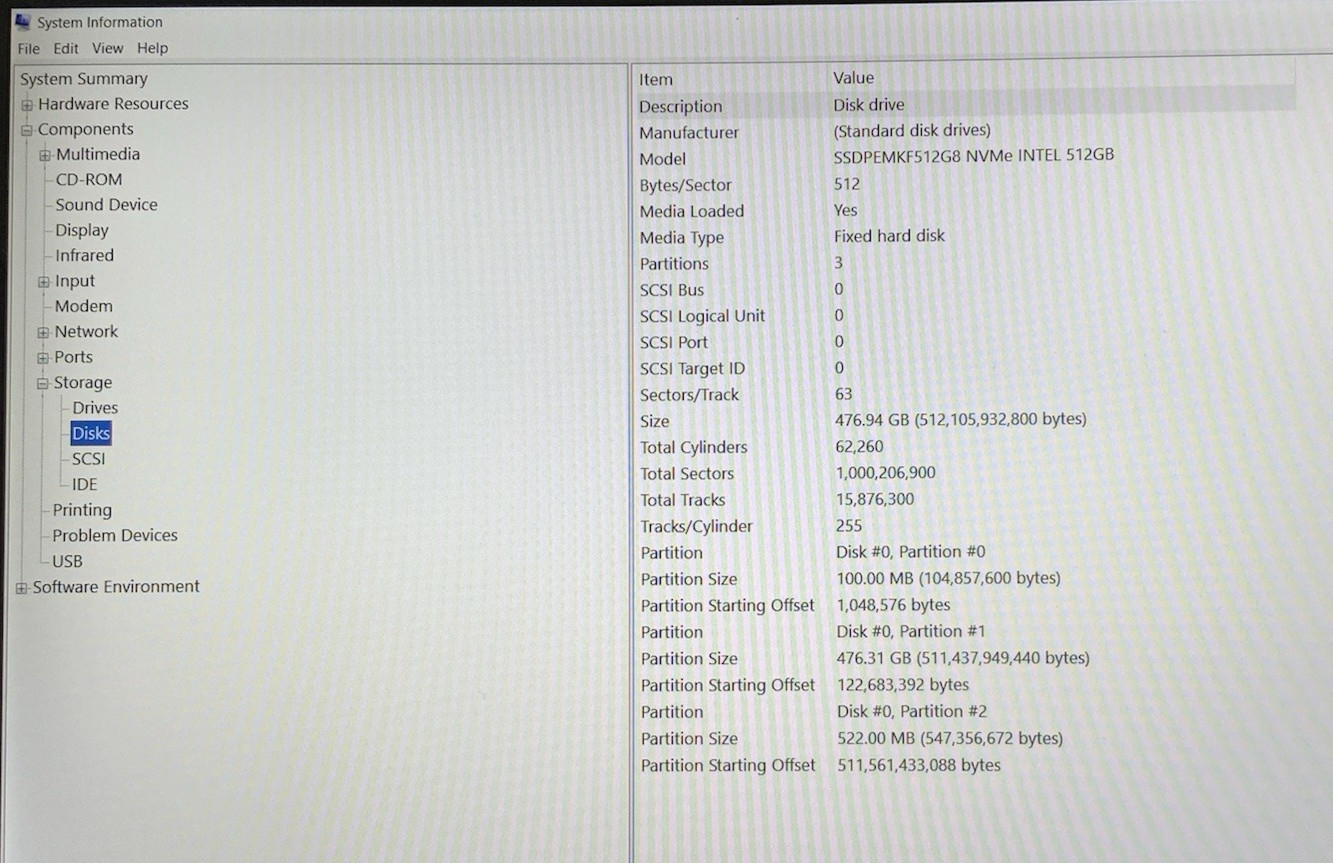The width and height of the screenshot is (1333, 863).
Task: Open the Help menu
Action: 153,48
